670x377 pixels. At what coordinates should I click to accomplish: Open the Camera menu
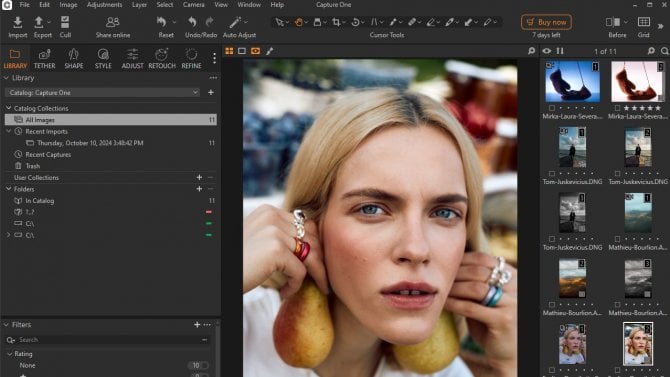tap(194, 5)
